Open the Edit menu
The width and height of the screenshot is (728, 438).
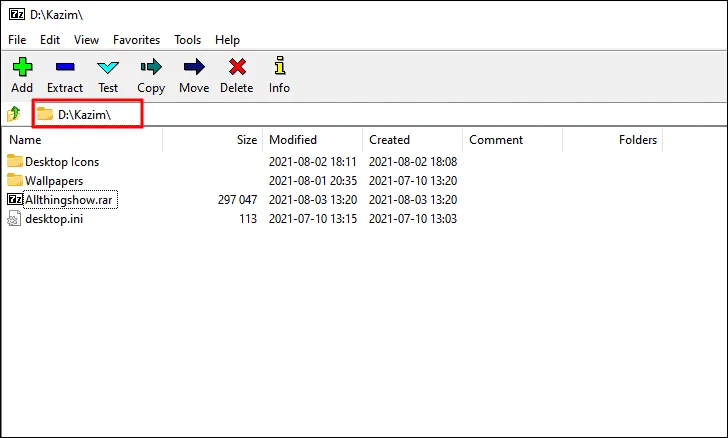50,40
